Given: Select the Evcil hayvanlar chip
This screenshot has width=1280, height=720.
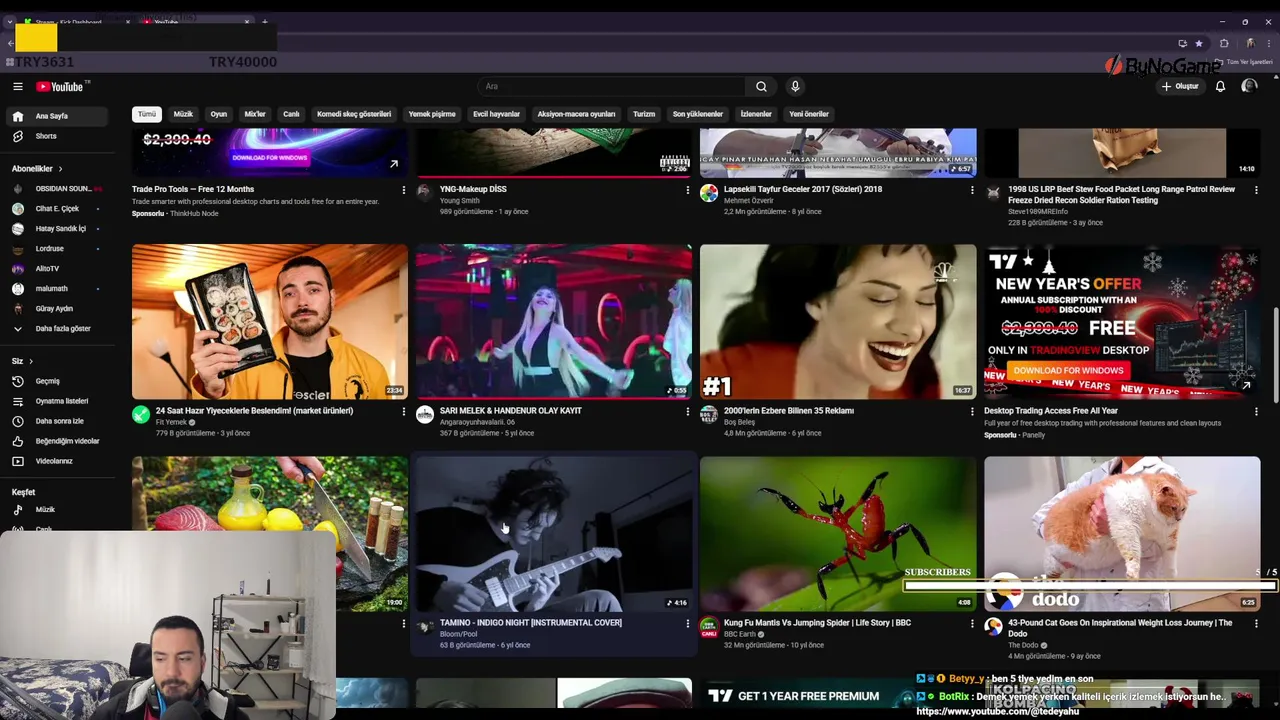Looking at the screenshot, I should coord(496,114).
